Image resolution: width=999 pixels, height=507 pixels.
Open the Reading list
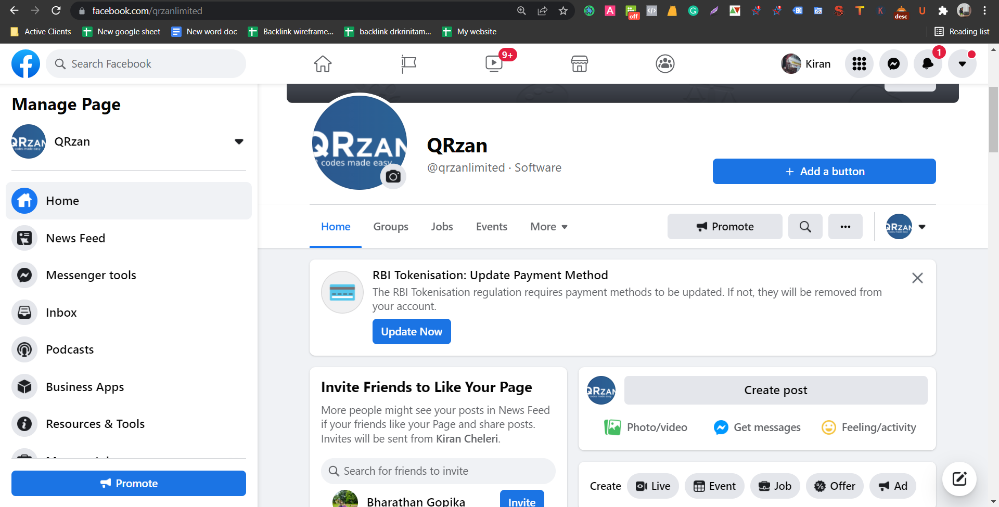962,31
